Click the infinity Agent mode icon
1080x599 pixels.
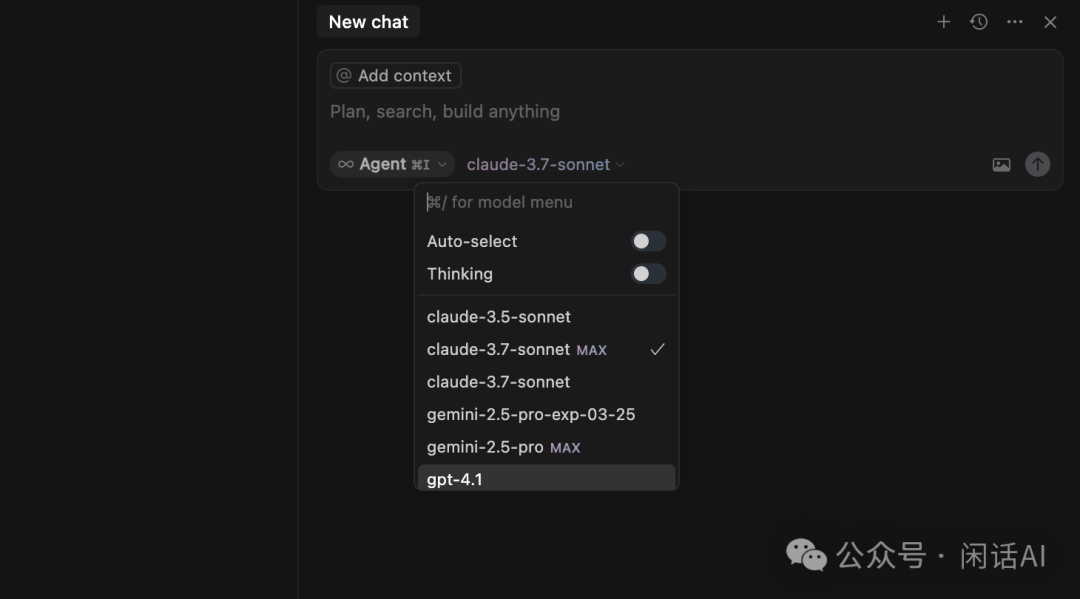tap(346, 164)
